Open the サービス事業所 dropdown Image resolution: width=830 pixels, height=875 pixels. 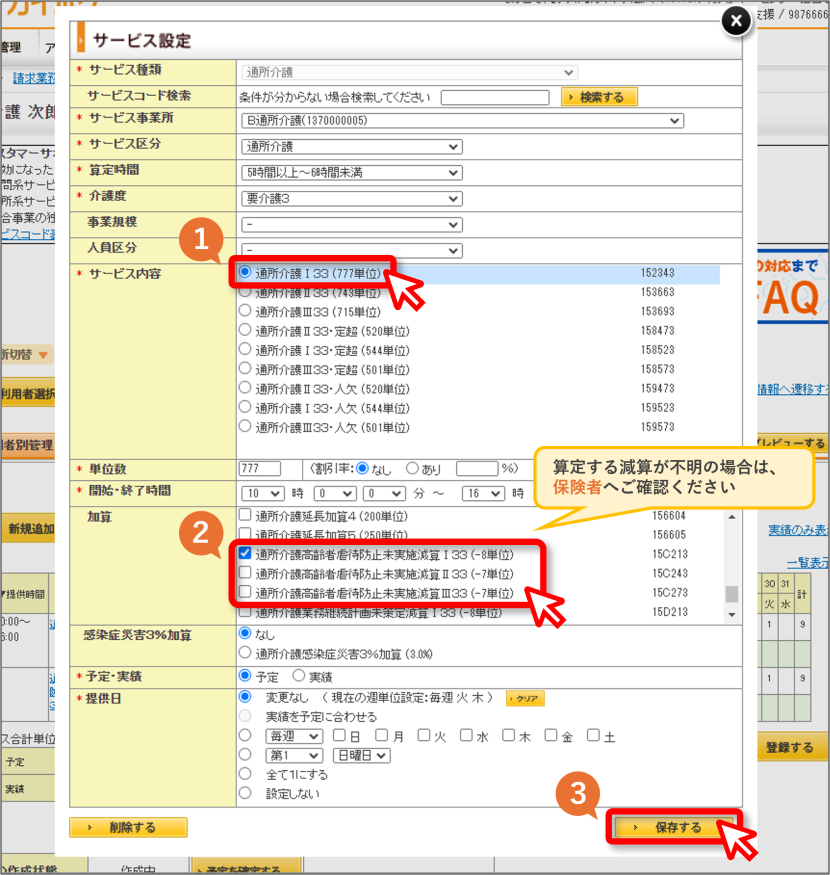(463, 121)
